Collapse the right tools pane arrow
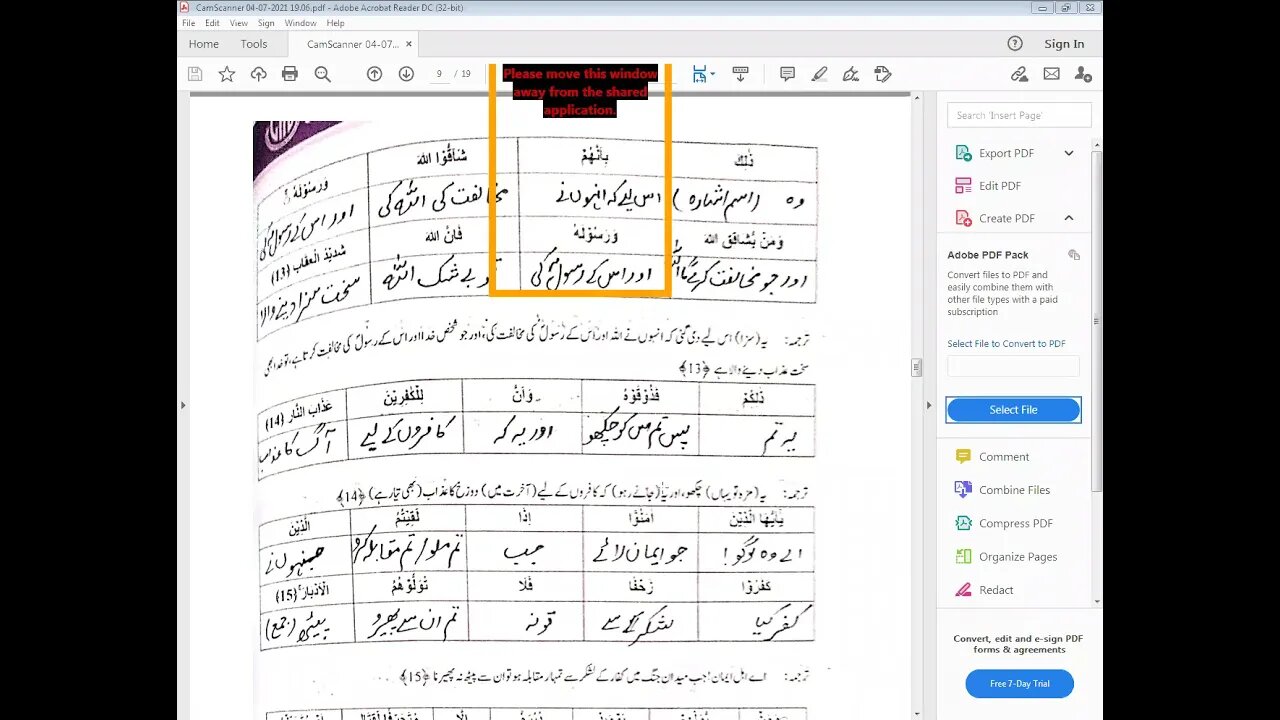 927,405
